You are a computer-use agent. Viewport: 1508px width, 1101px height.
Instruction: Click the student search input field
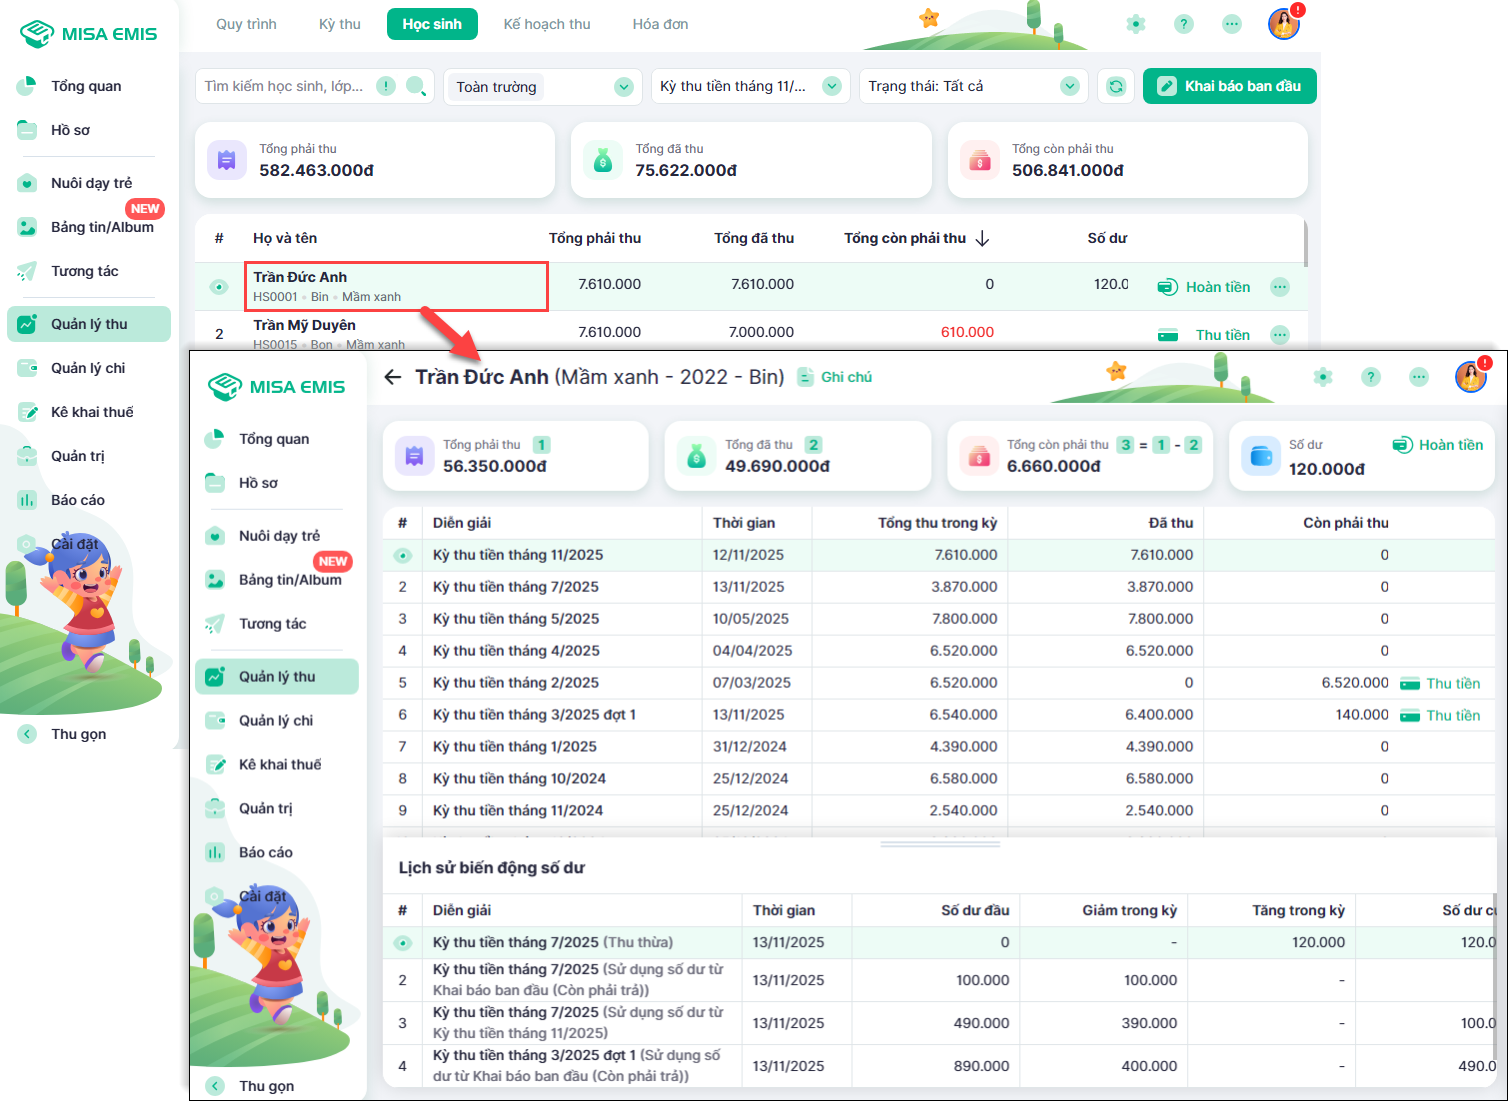coord(285,86)
